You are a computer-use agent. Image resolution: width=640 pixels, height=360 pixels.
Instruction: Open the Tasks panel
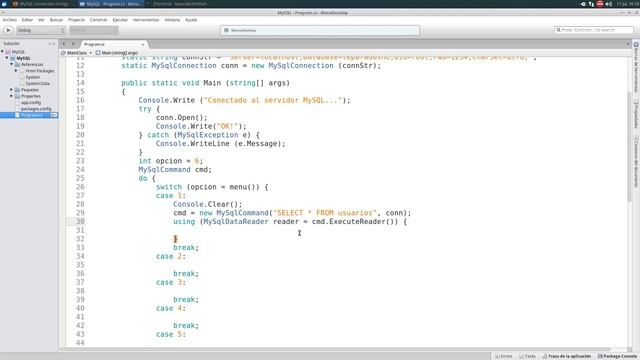pos(527,356)
